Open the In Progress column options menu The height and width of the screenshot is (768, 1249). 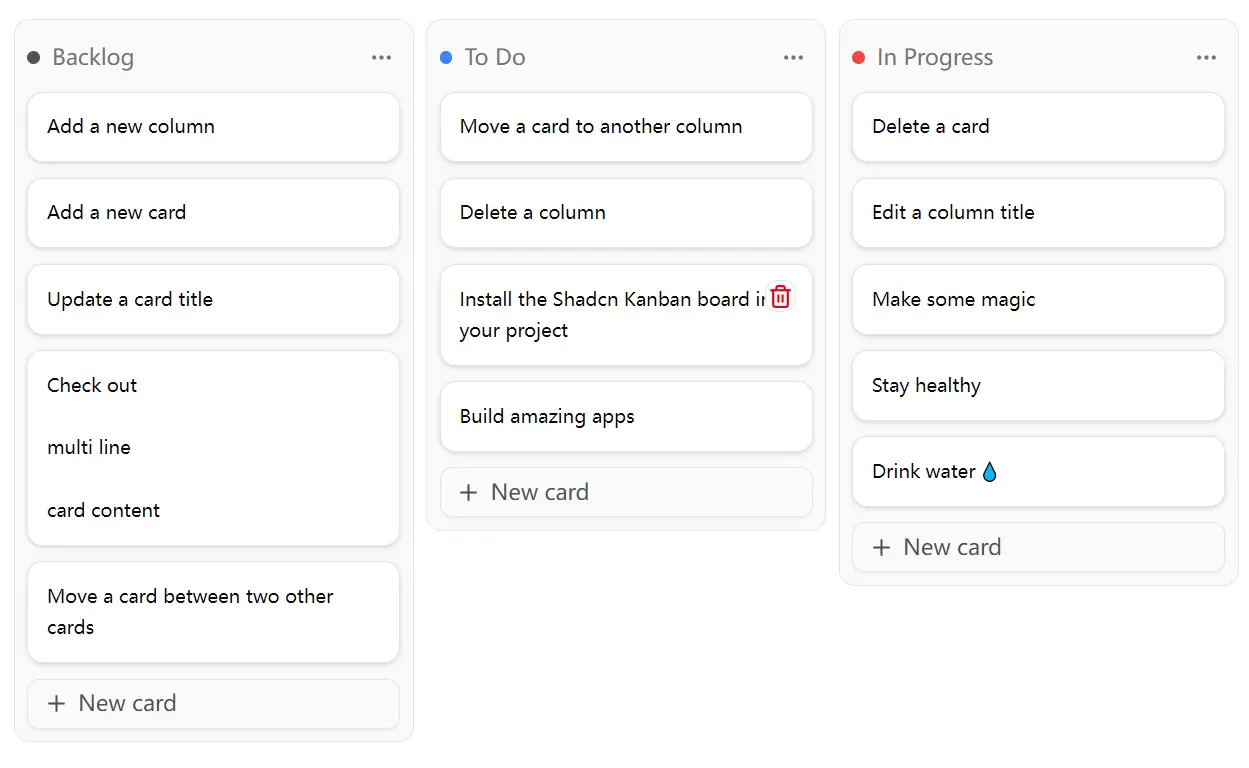1206,57
